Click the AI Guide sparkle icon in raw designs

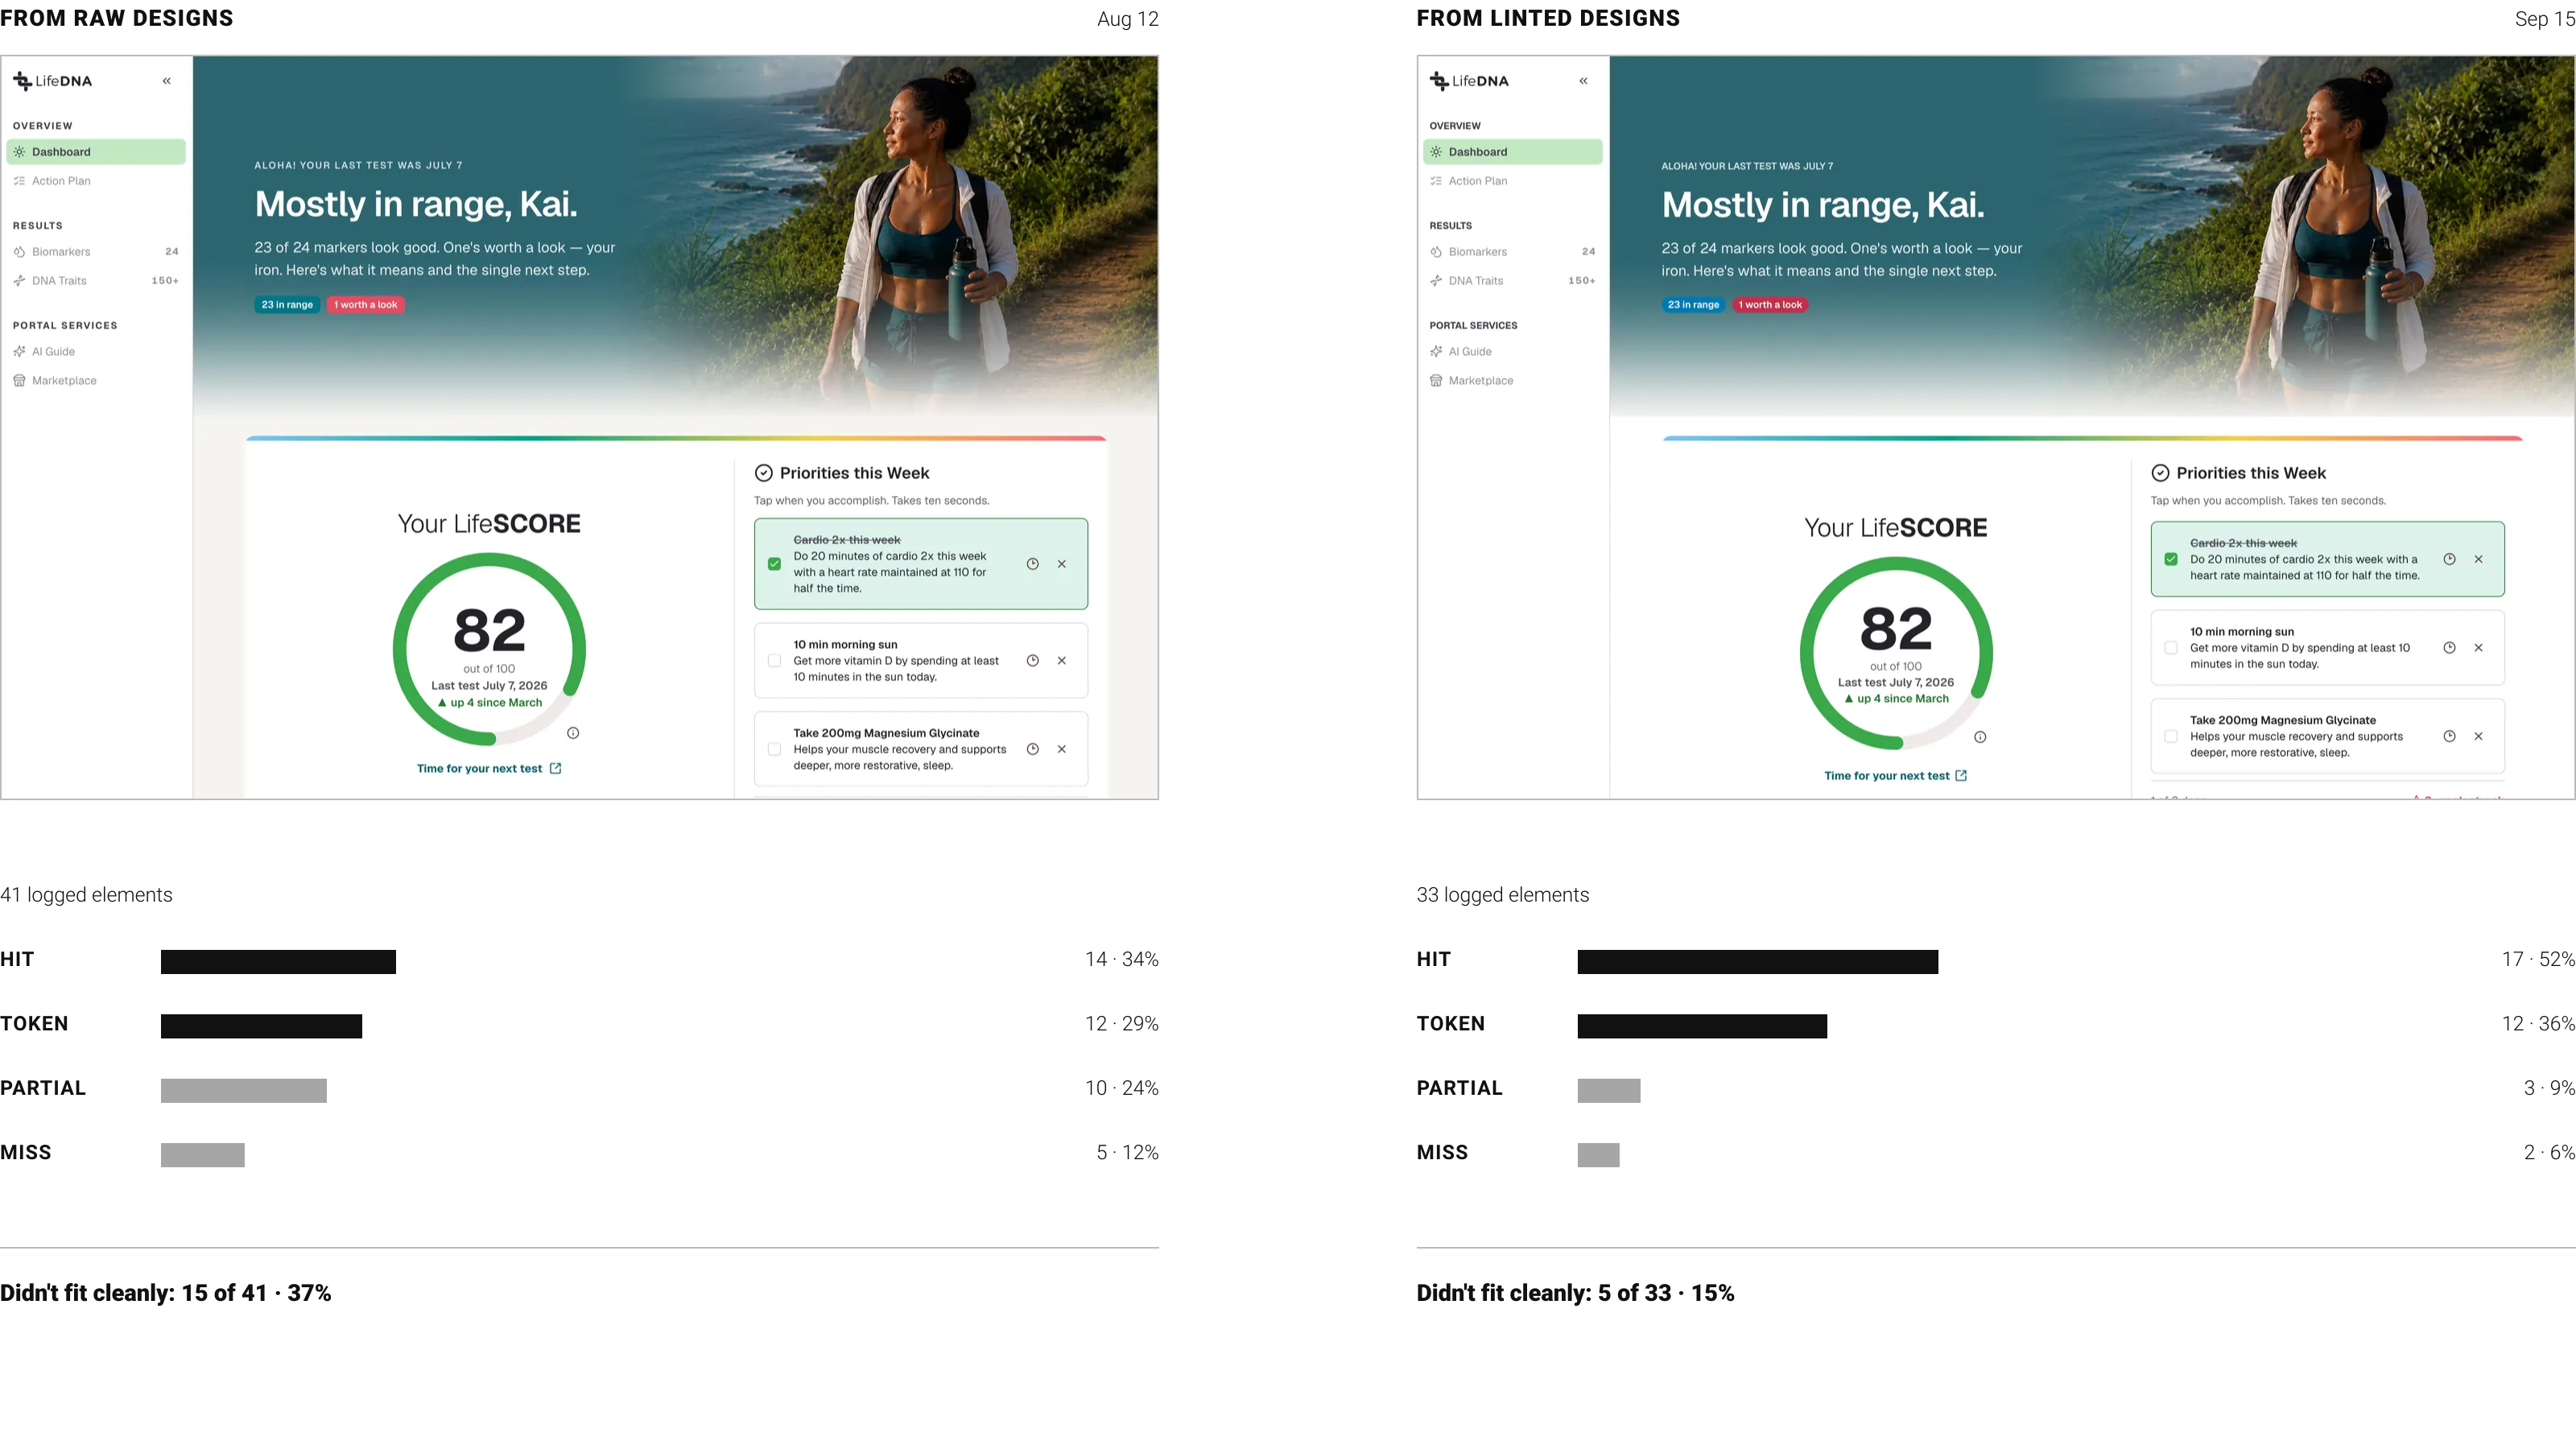pyautogui.click(x=19, y=352)
